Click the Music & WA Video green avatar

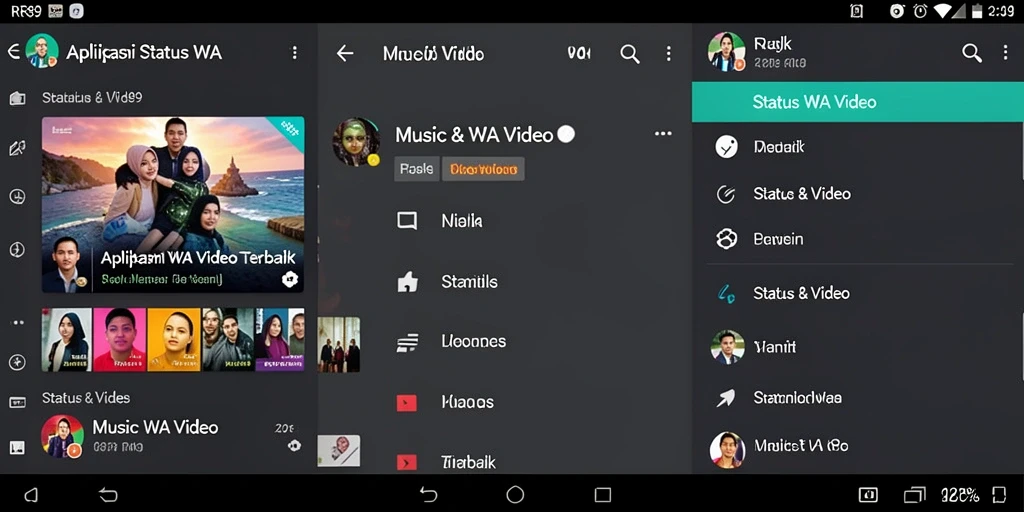(x=356, y=142)
